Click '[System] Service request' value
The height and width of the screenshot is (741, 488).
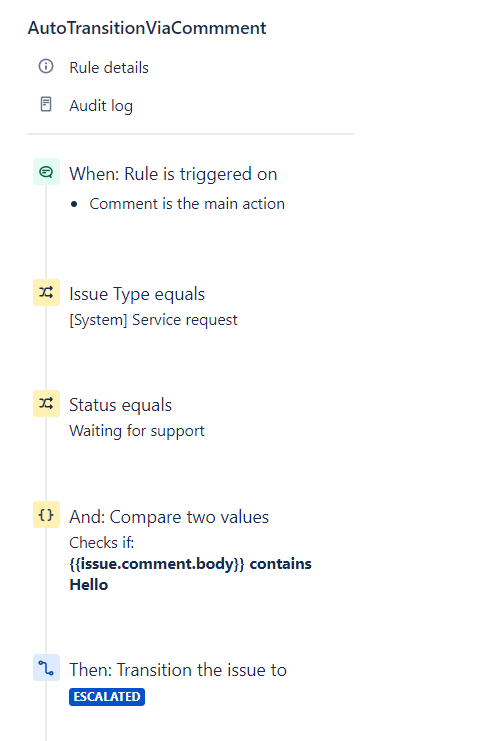tap(154, 320)
